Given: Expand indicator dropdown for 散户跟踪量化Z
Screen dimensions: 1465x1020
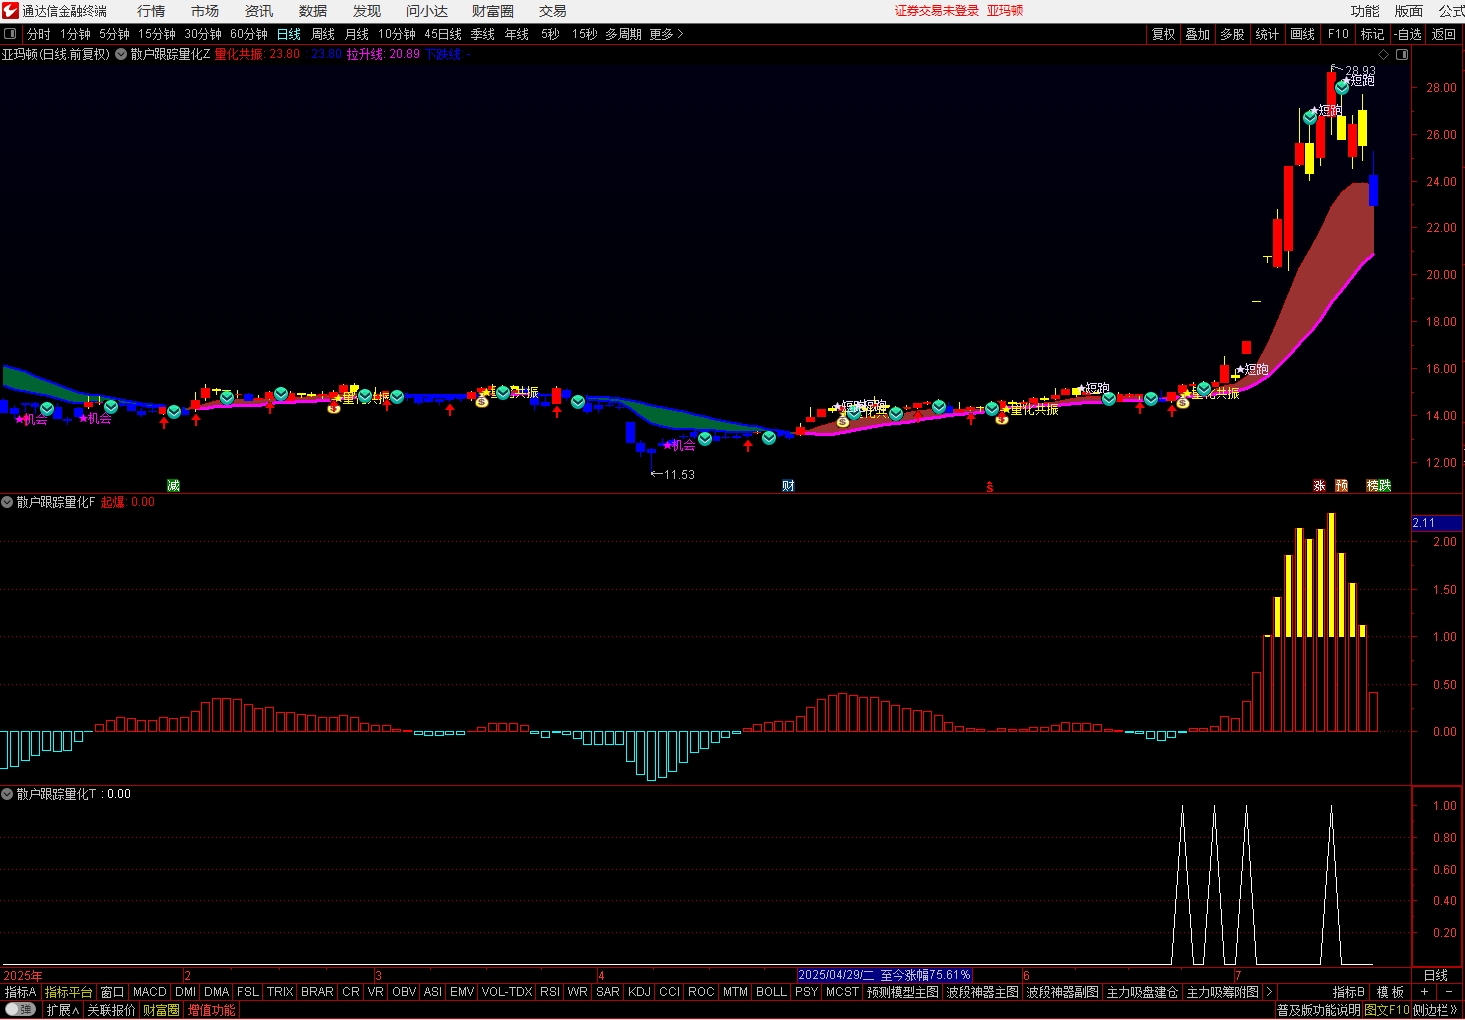Looking at the screenshot, I should (121, 54).
